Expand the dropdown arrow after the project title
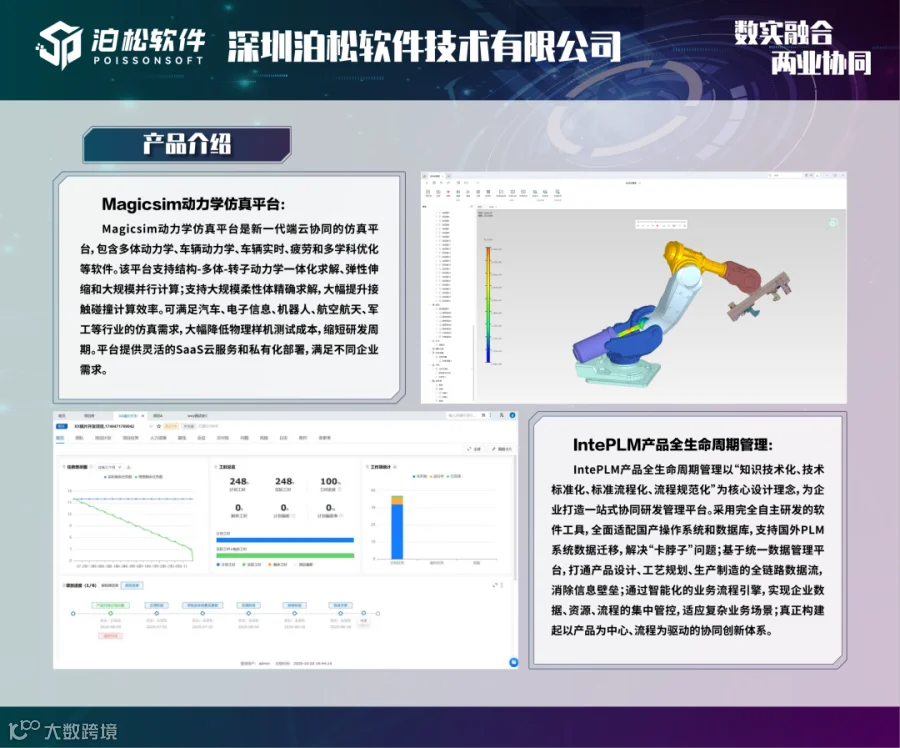Image resolution: width=900 pixels, height=748 pixels. click(x=151, y=426)
